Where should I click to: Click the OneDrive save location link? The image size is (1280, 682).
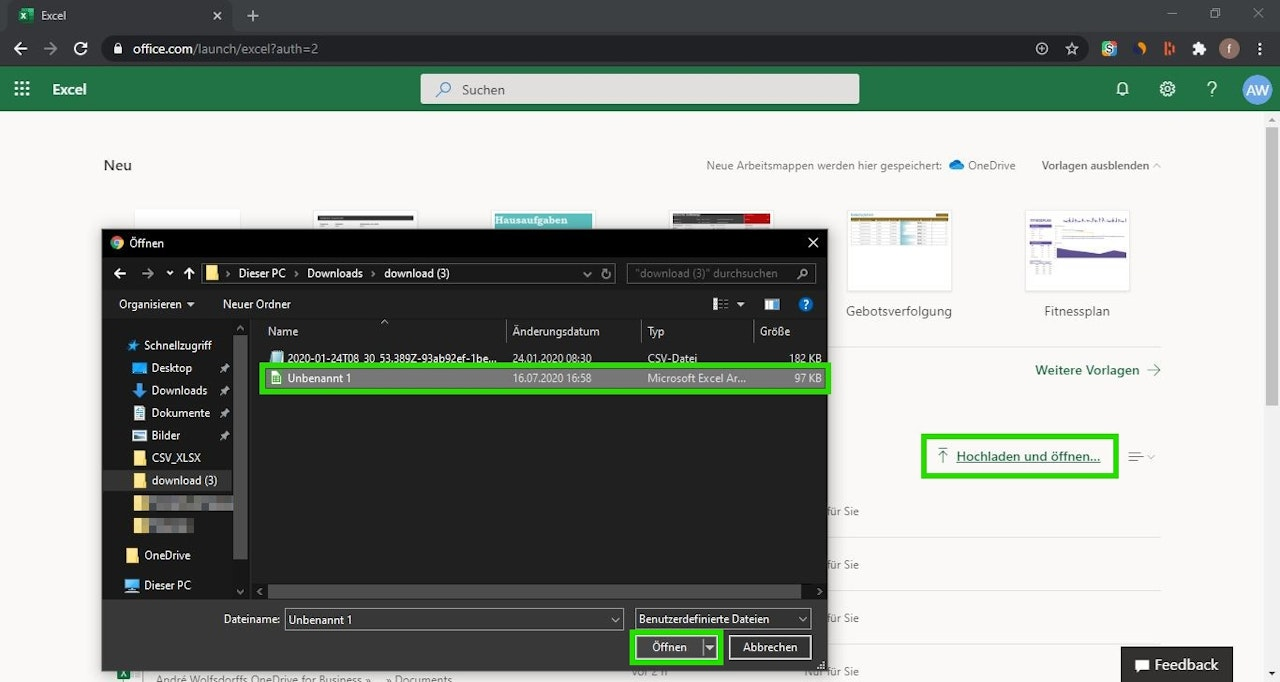click(x=982, y=165)
